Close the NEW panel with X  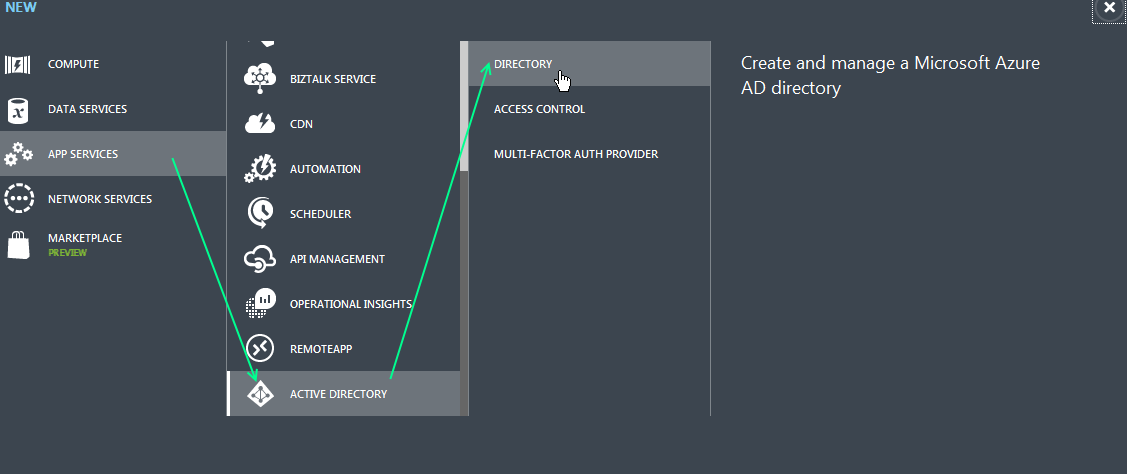[x=1109, y=10]
